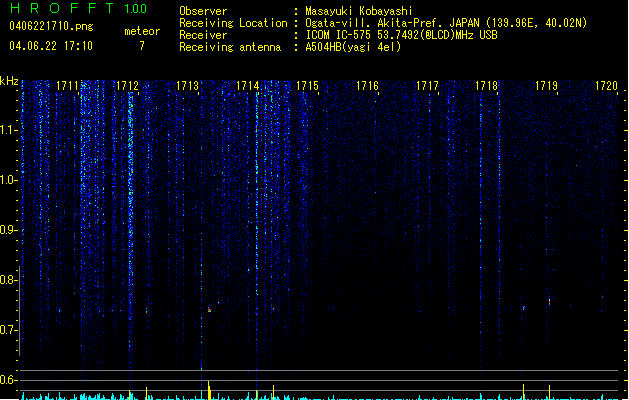629x400 pixels.
Task: Click the 0.9 kHz frequency axis label
Action: (x=8, y=230)
